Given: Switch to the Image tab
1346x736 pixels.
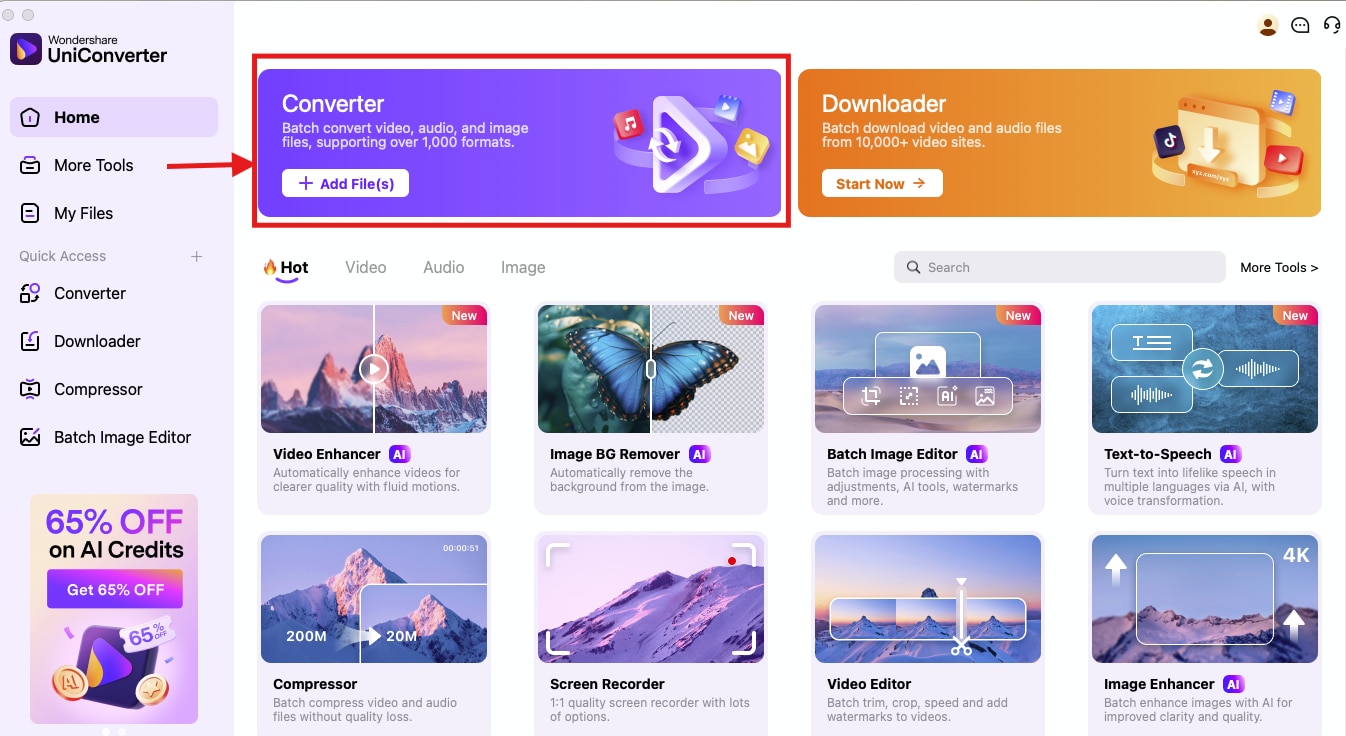Looking at the screenshot, I should pyautogui.click(x=523, y=267).
